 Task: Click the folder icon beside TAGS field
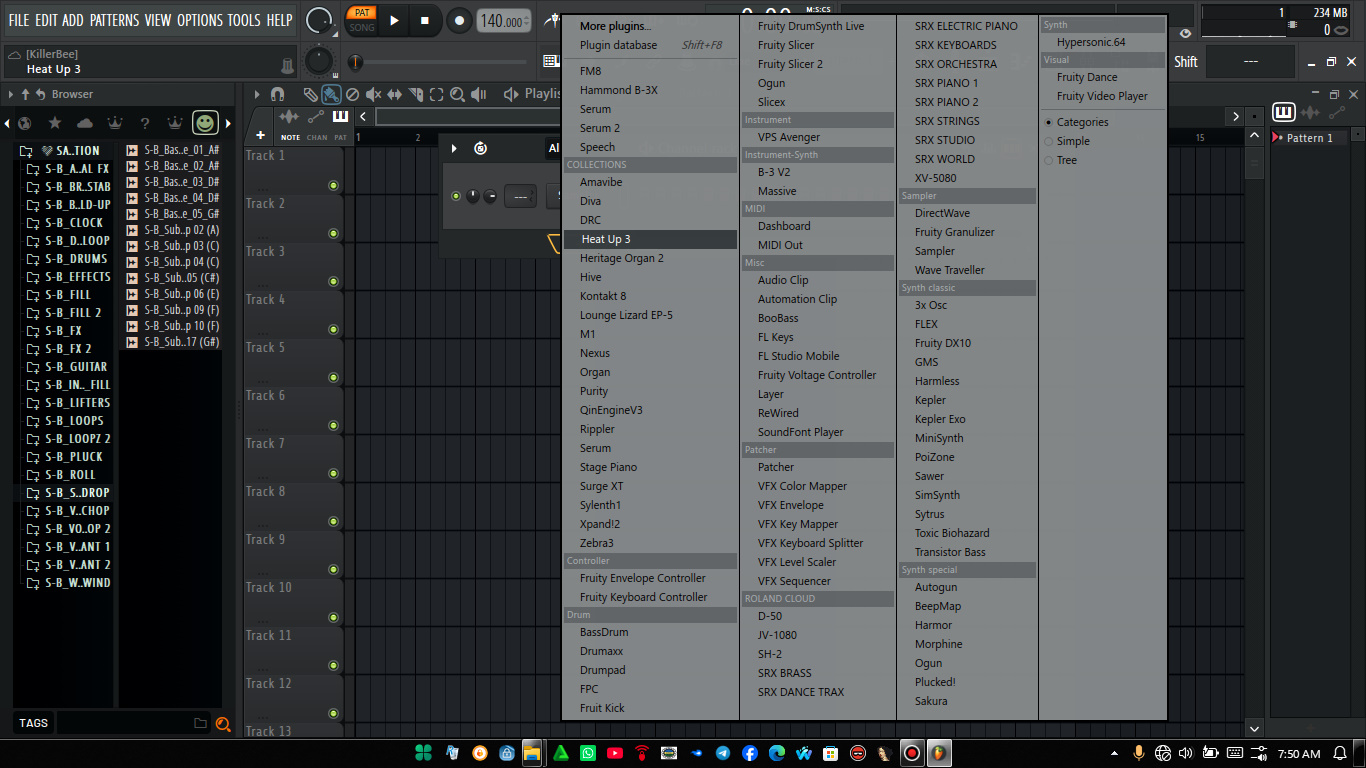[201, 723]
